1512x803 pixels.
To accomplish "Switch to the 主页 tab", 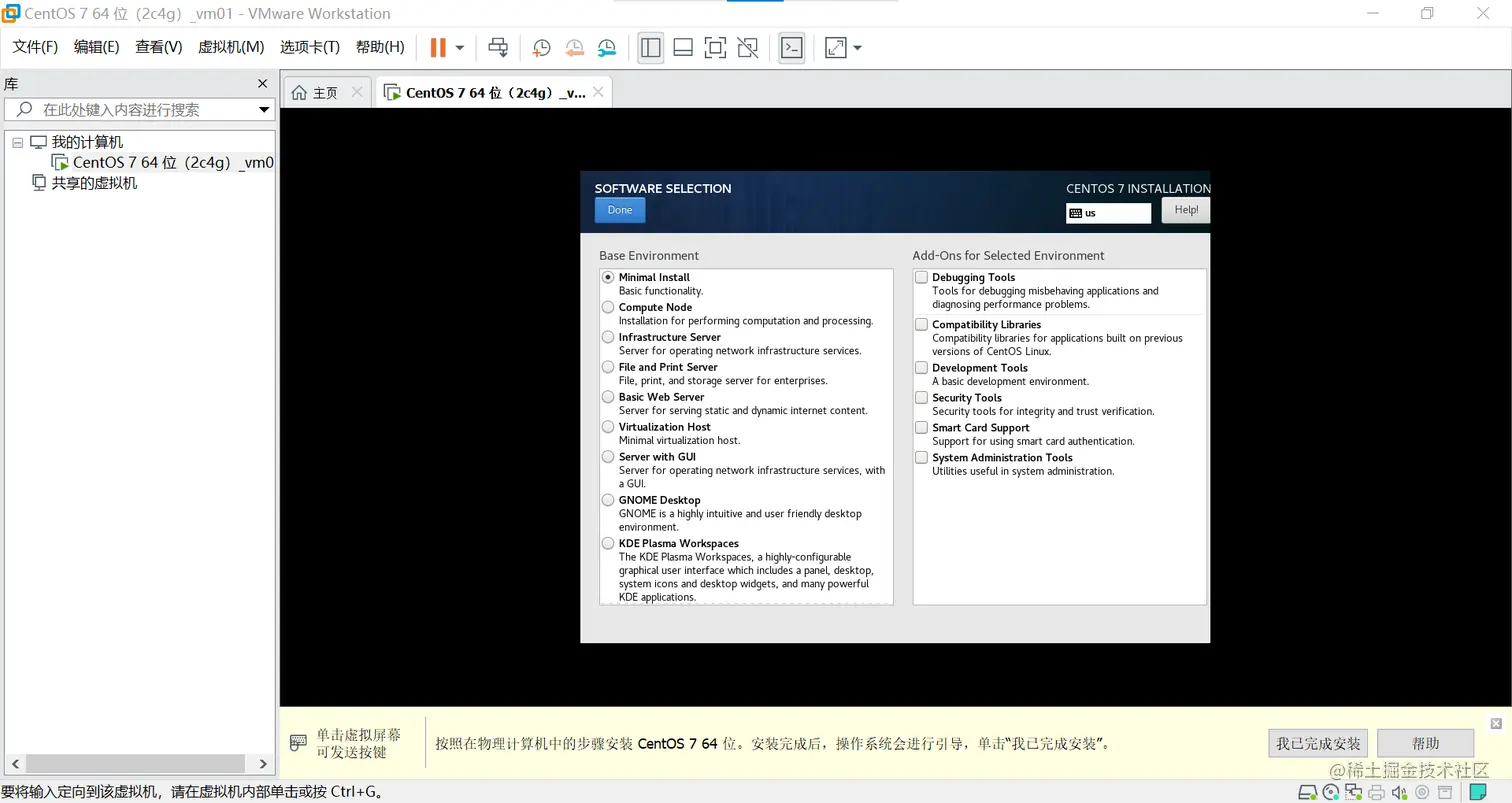I will 315,92.
